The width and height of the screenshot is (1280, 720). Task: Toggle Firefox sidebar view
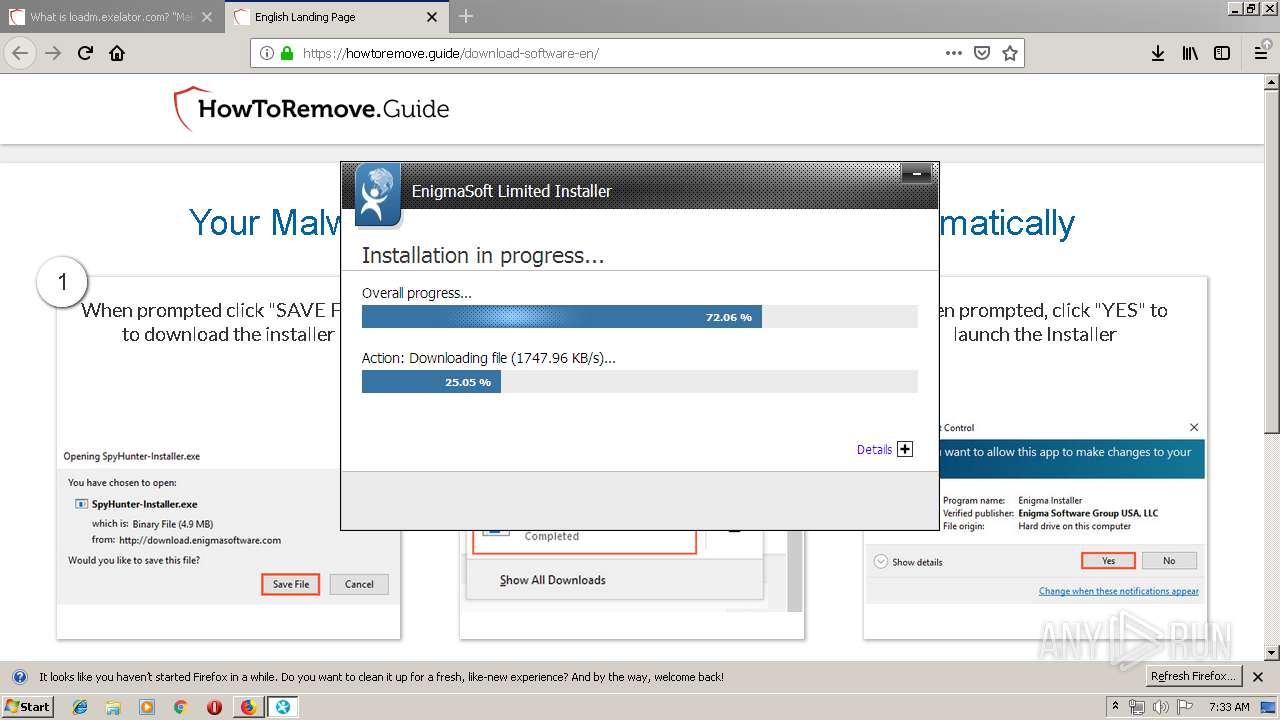point(1222,53)
